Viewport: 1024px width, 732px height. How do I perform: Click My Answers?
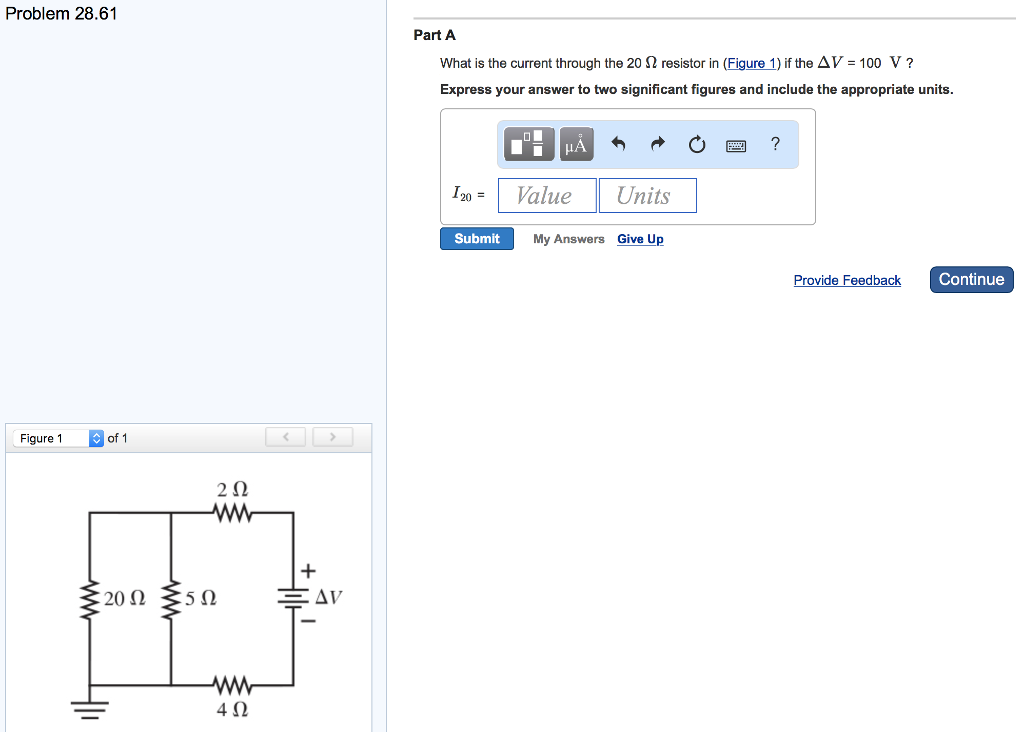click(x=568, y=239)
